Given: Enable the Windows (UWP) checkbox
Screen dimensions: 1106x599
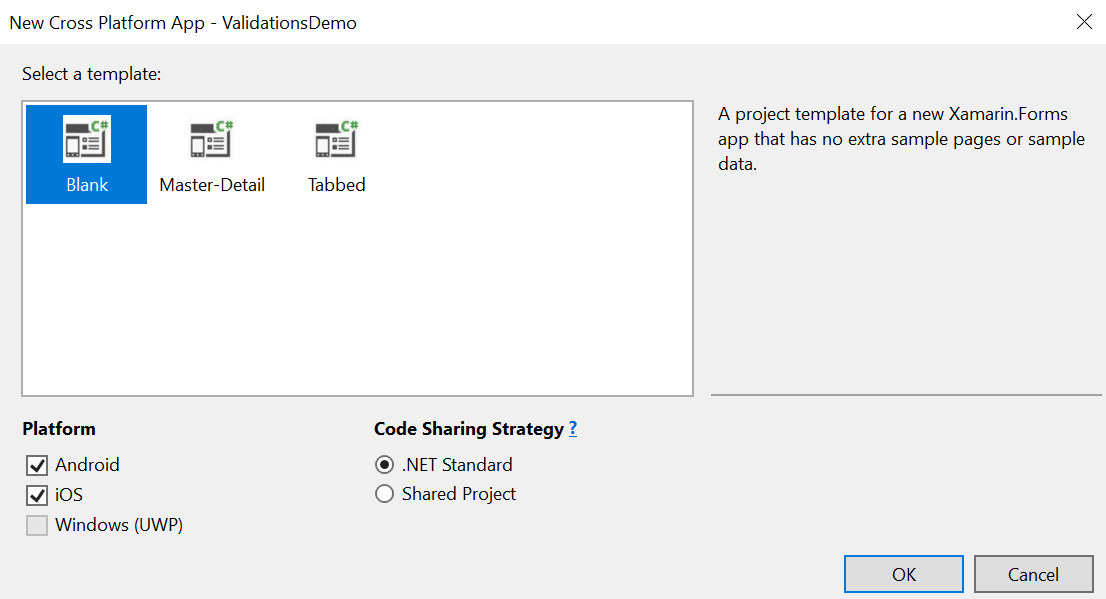Looking at the screenshot, I should [x=37, y=526].
